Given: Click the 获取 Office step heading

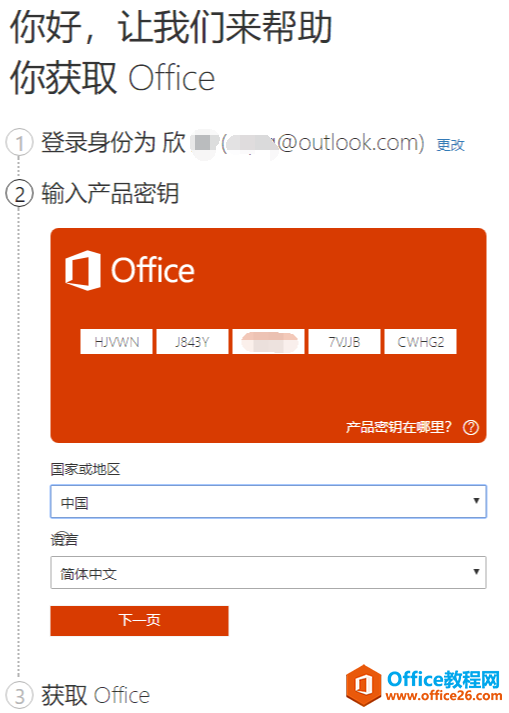Looking at the screenshot, I should pyautogui.click(x=96, y=695).
